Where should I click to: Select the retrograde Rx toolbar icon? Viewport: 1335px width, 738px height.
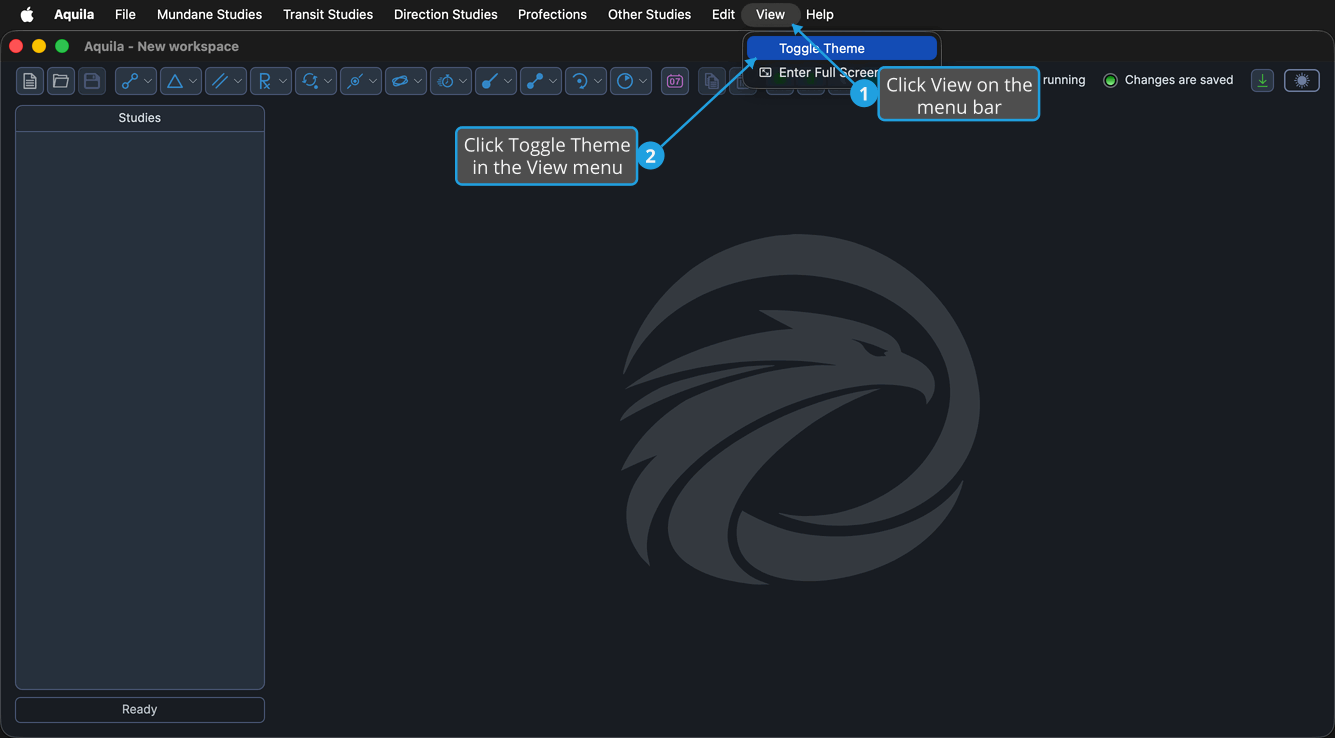point(264,81)
